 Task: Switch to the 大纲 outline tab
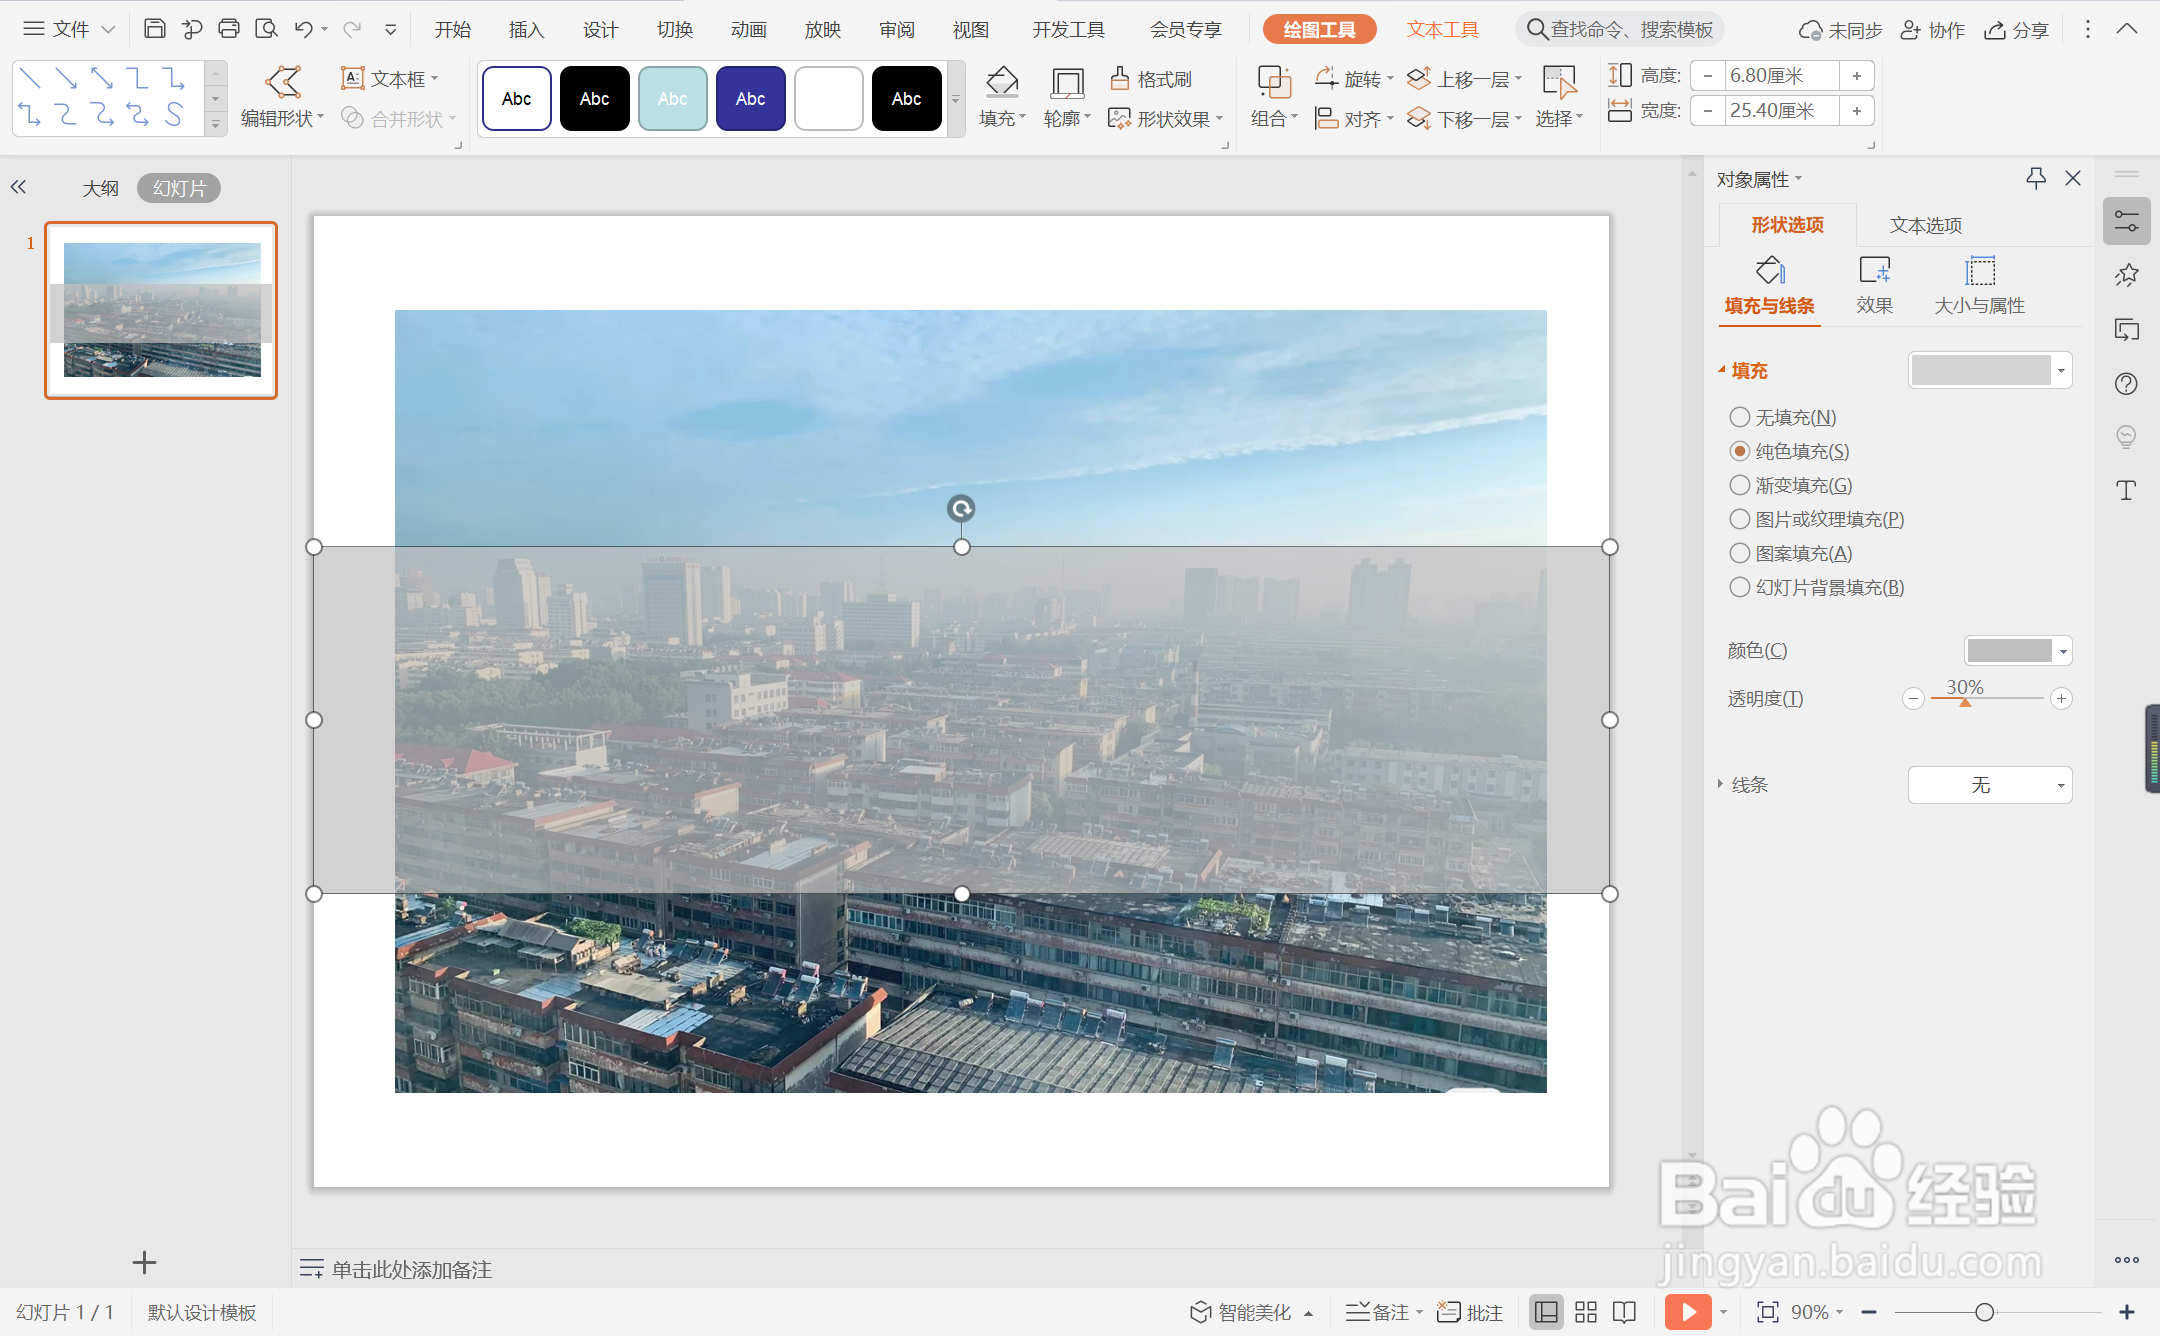pyautogui.click(x=100, y=188)
